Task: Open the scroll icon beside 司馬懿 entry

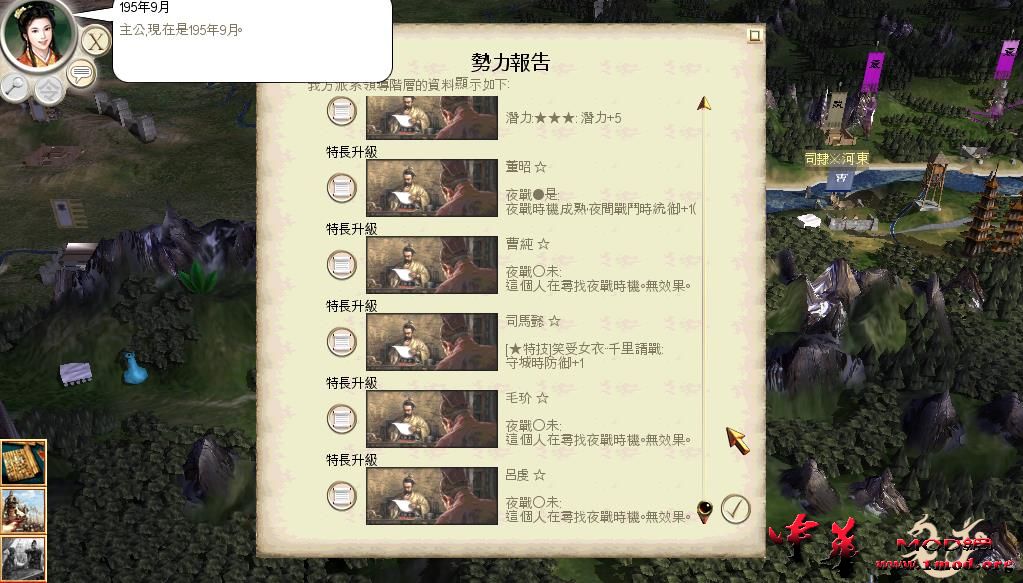Action: [x=341, y=342]
